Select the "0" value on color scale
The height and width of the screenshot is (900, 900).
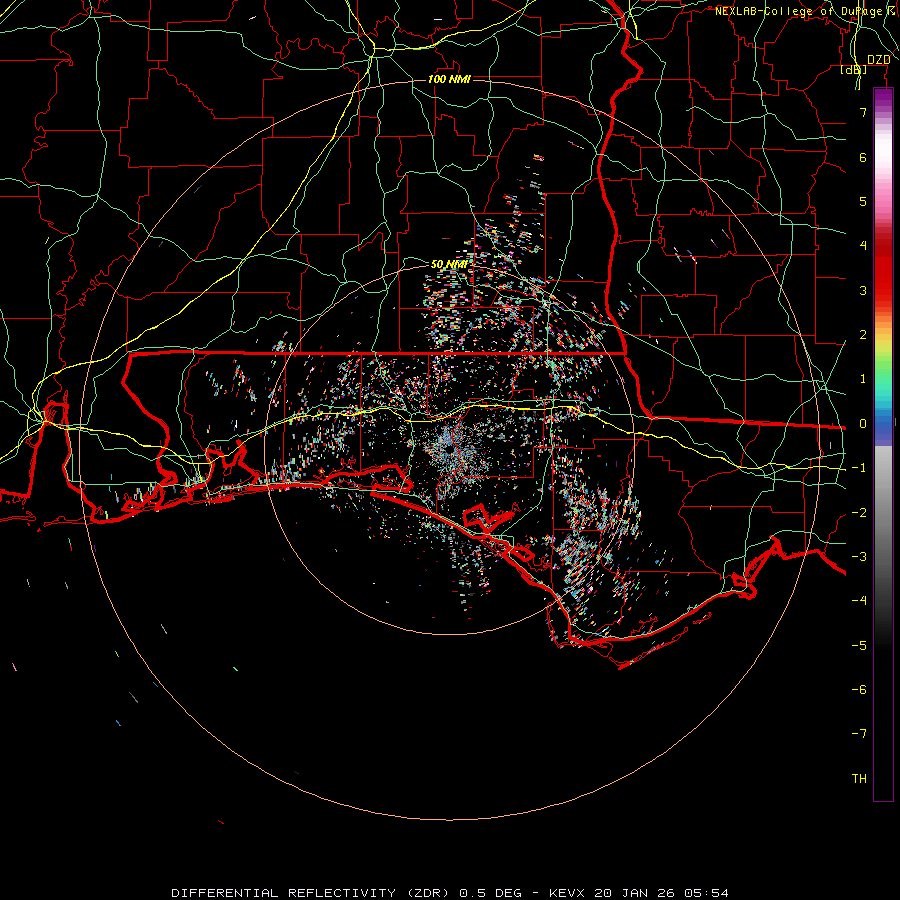(863, 424)
